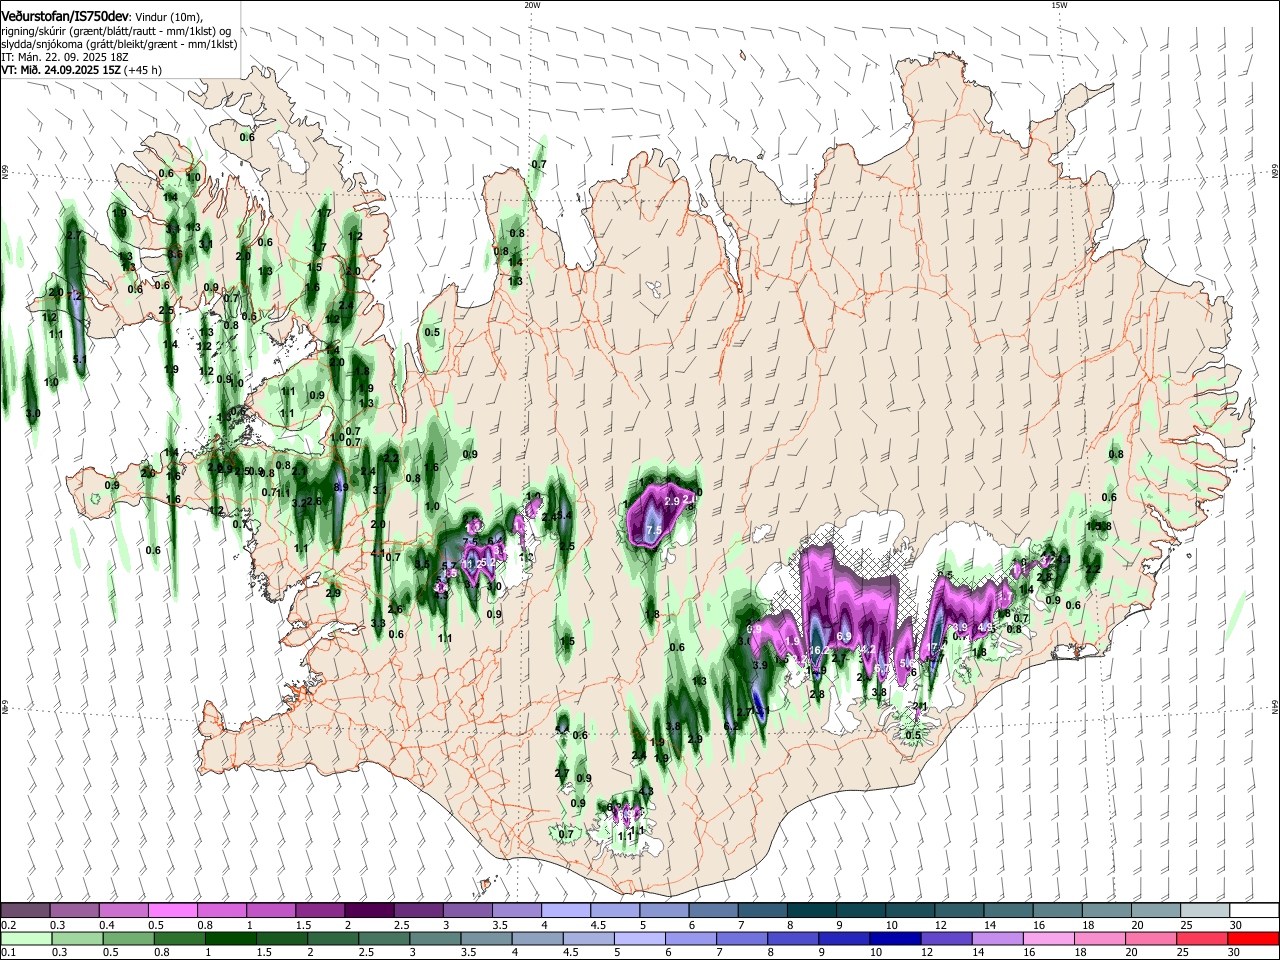Select the 0.5 green swatch in the rain scale

pyautogui.click(x=128, y=938)
